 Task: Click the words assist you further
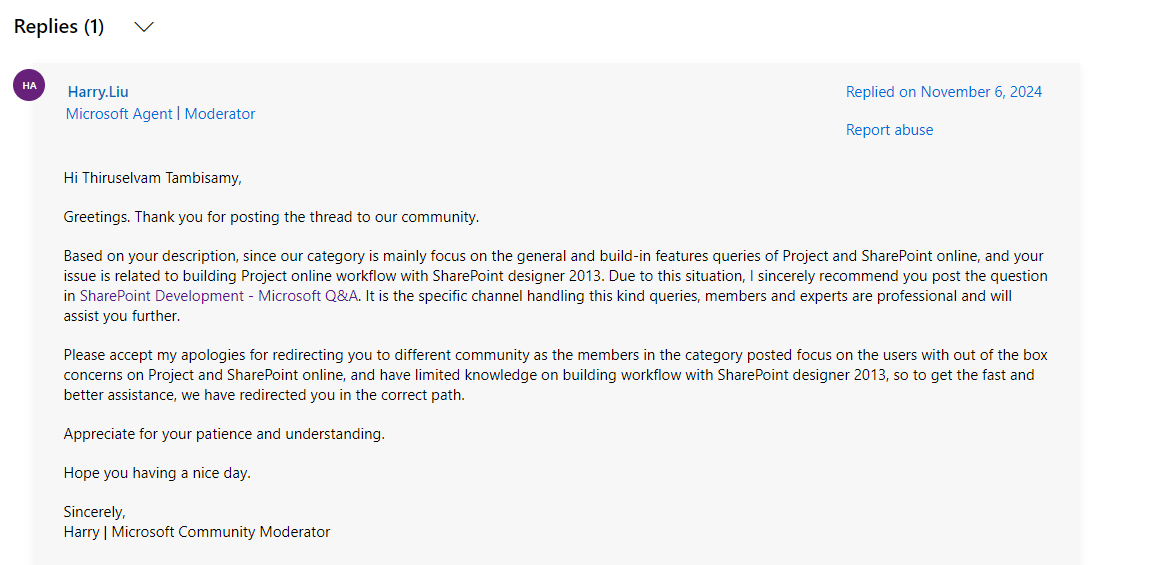[x=119, y=317]
